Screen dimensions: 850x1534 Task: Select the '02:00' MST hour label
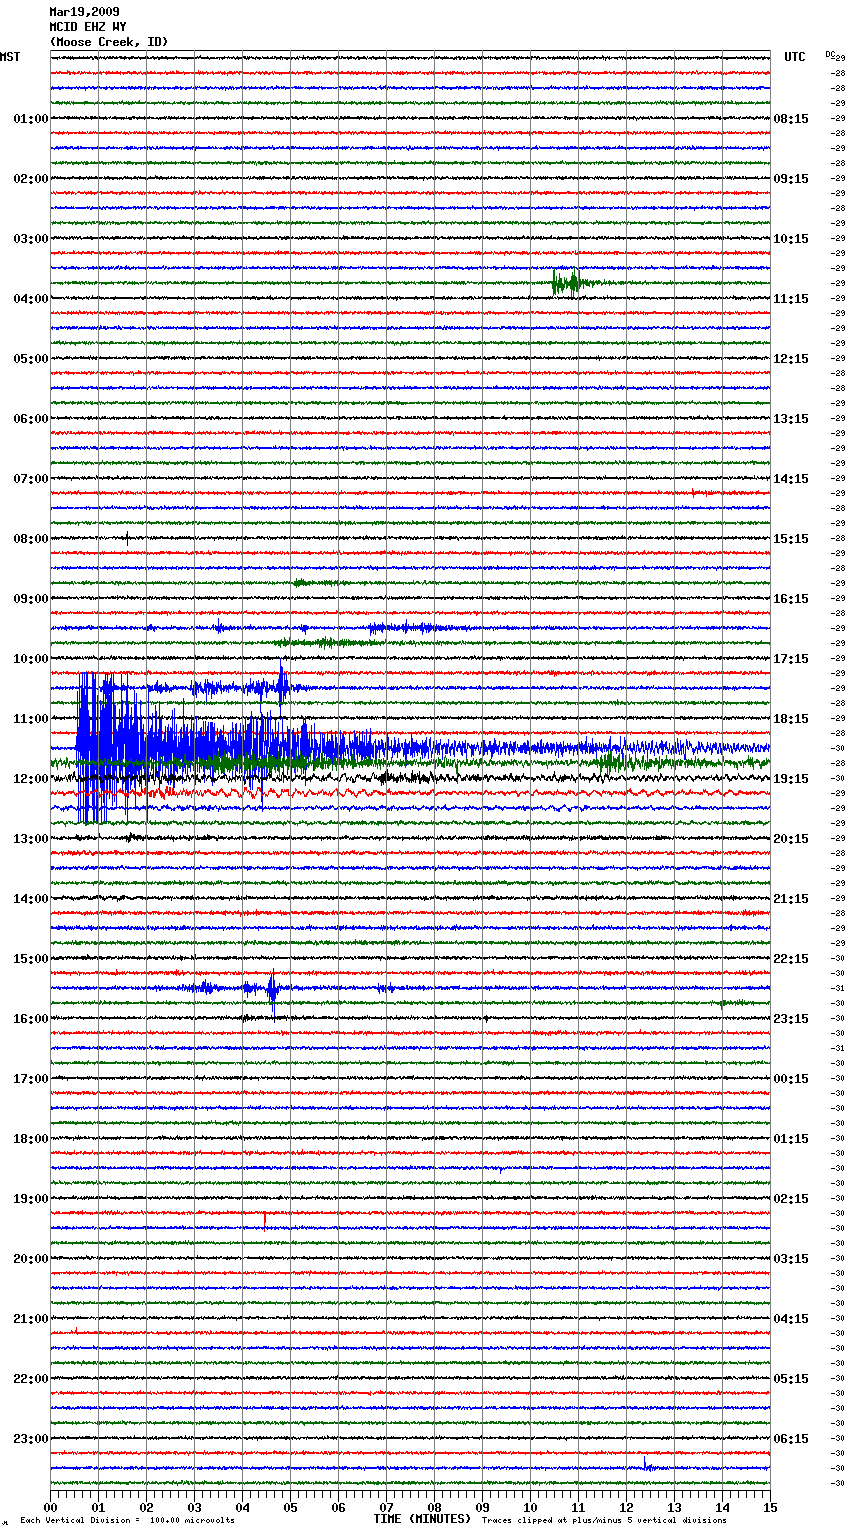click(31, 179)
